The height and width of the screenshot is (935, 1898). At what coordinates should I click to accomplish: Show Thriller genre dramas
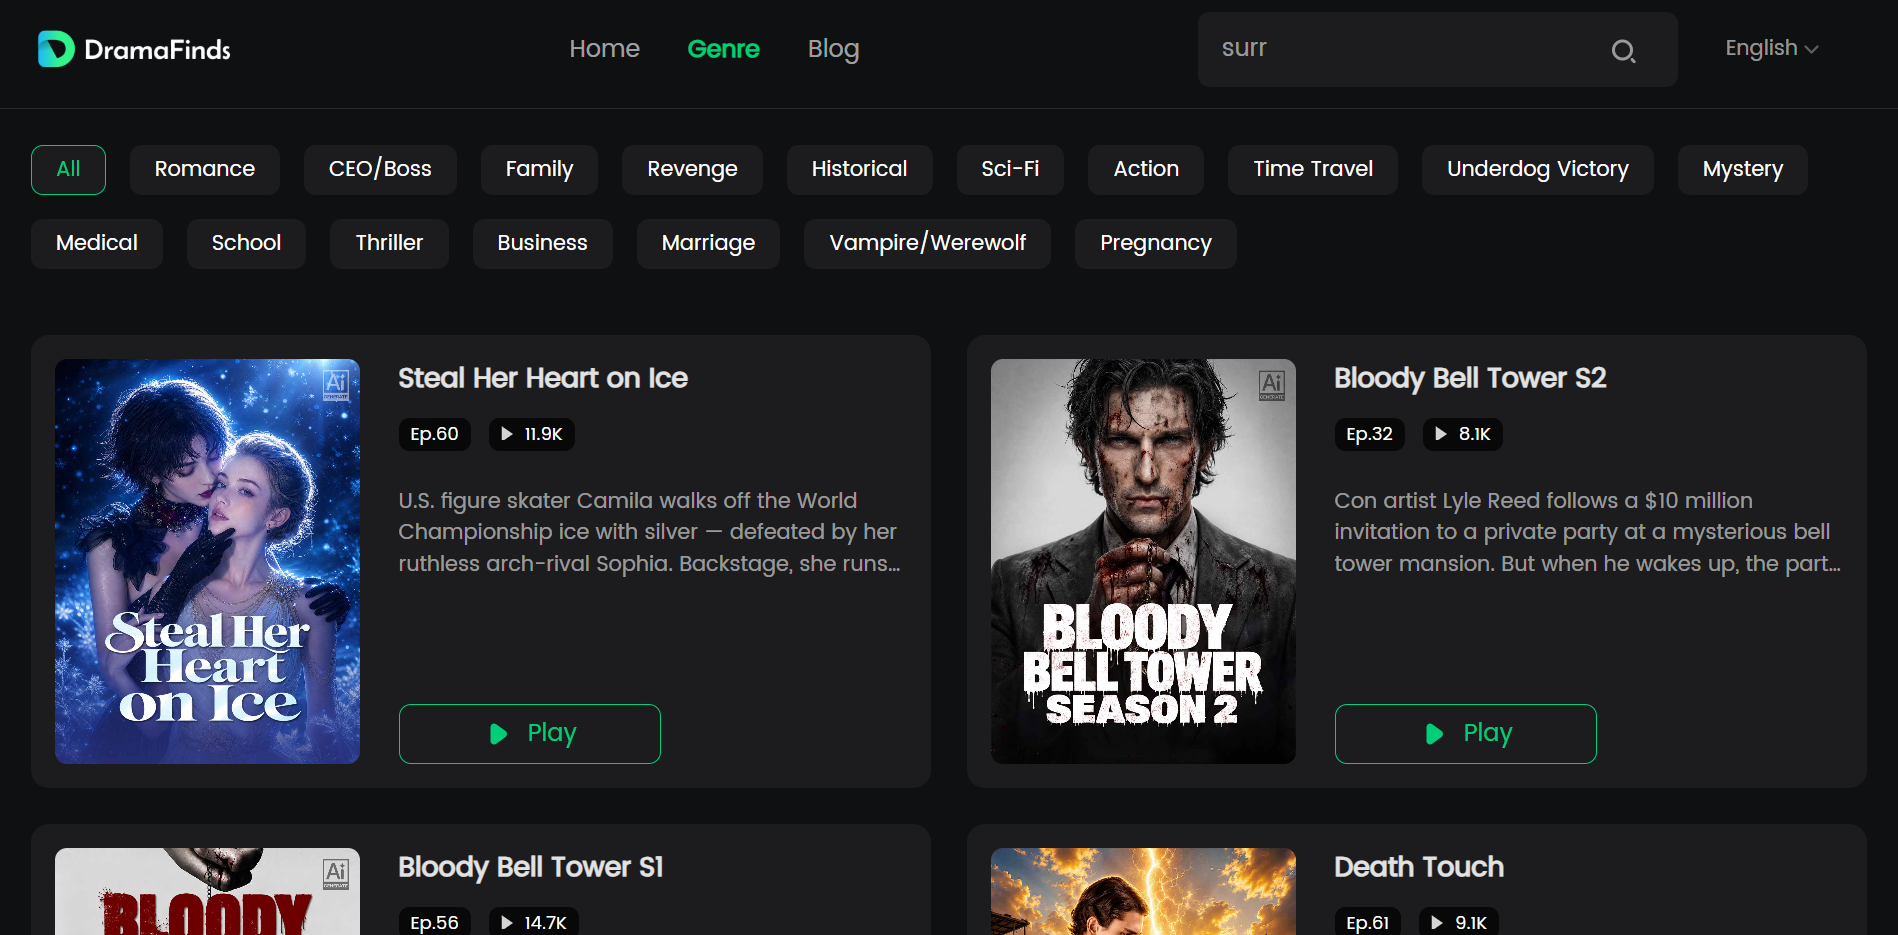click(x=389, y=243)
